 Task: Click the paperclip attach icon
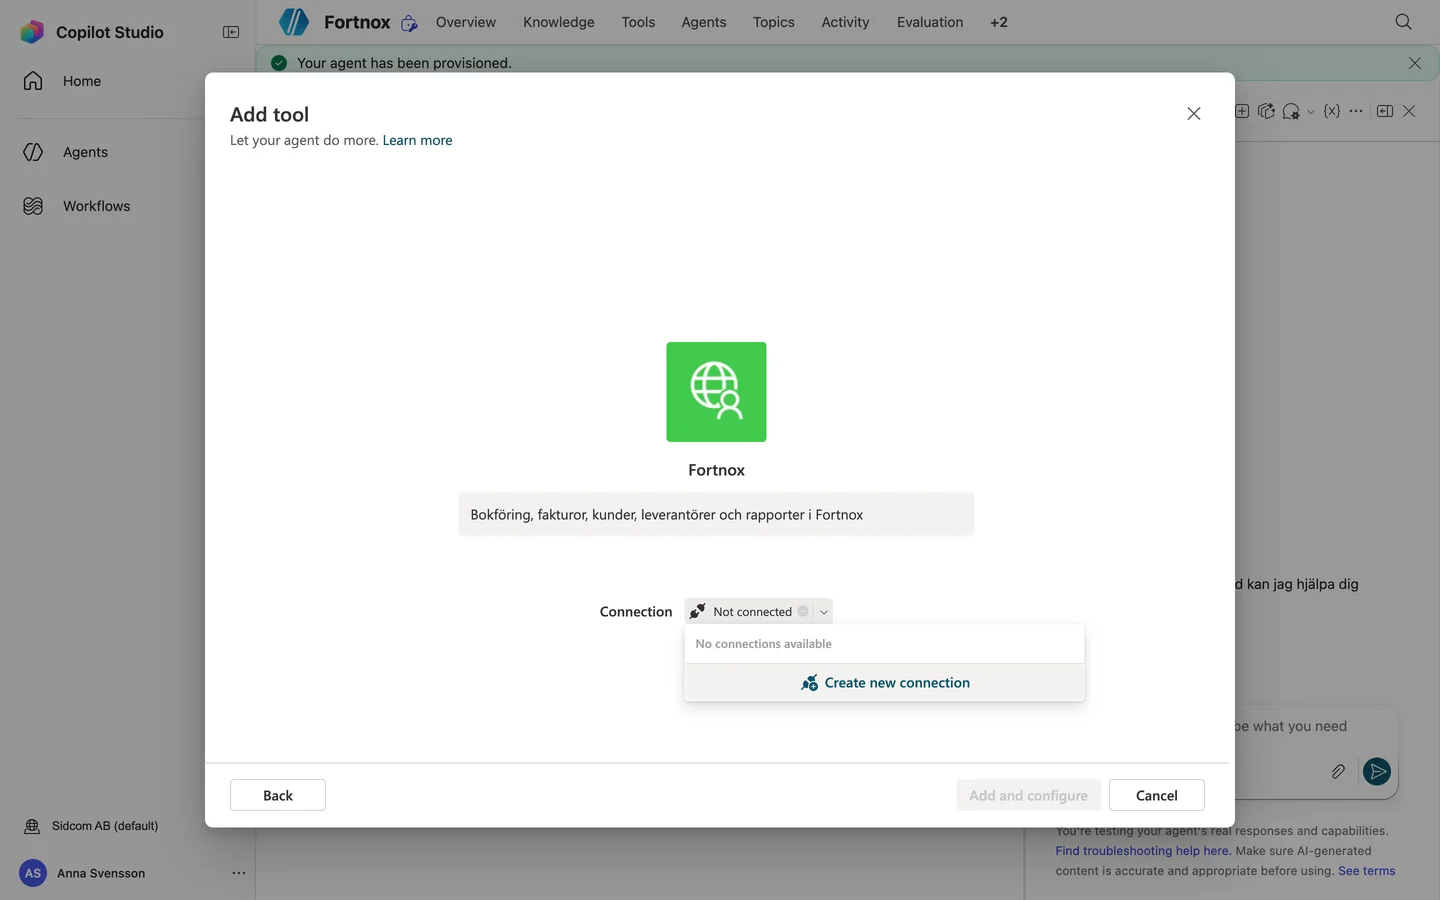tap(1338, 771)
